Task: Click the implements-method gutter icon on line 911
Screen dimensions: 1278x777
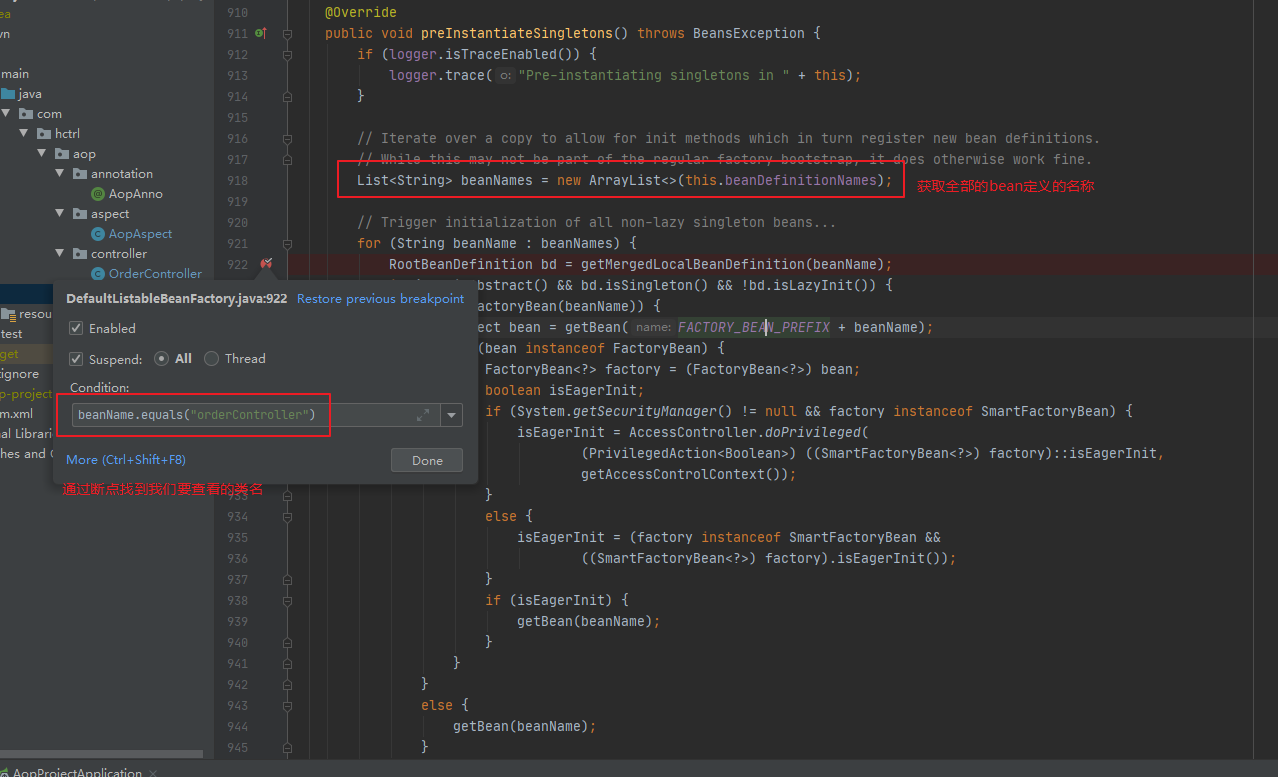Action: [x=261, y=33]
